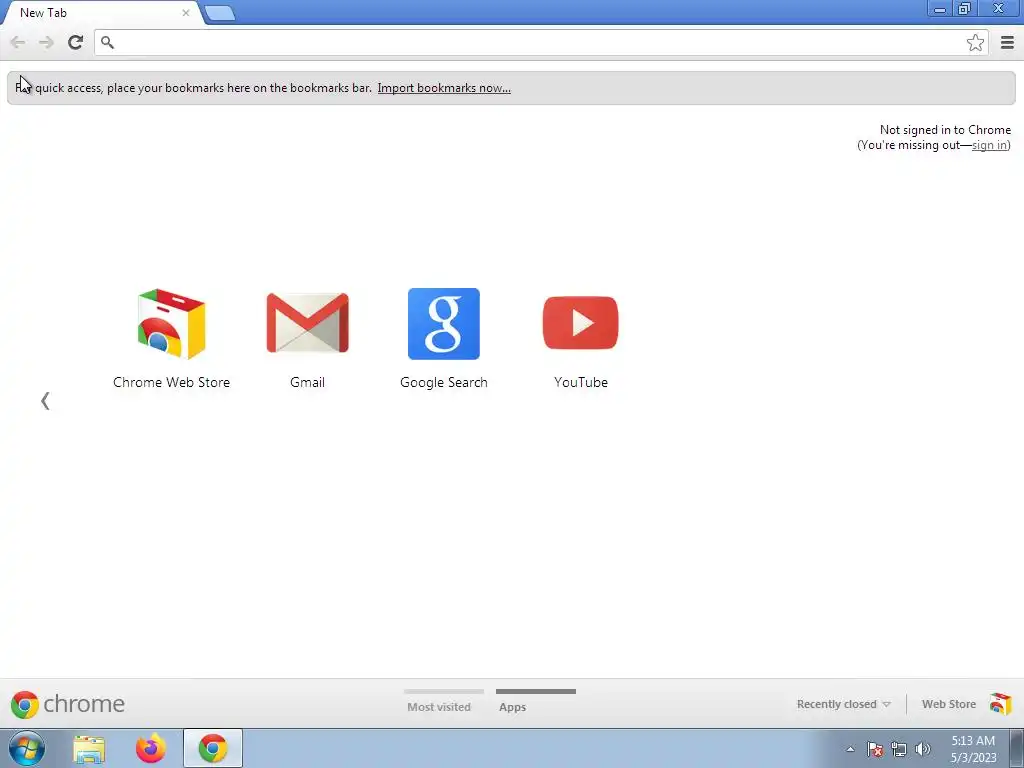The width and height of the screenshot is (1024, 768).
Task: Open the Windows Start menu
Action: click(27, 748)
